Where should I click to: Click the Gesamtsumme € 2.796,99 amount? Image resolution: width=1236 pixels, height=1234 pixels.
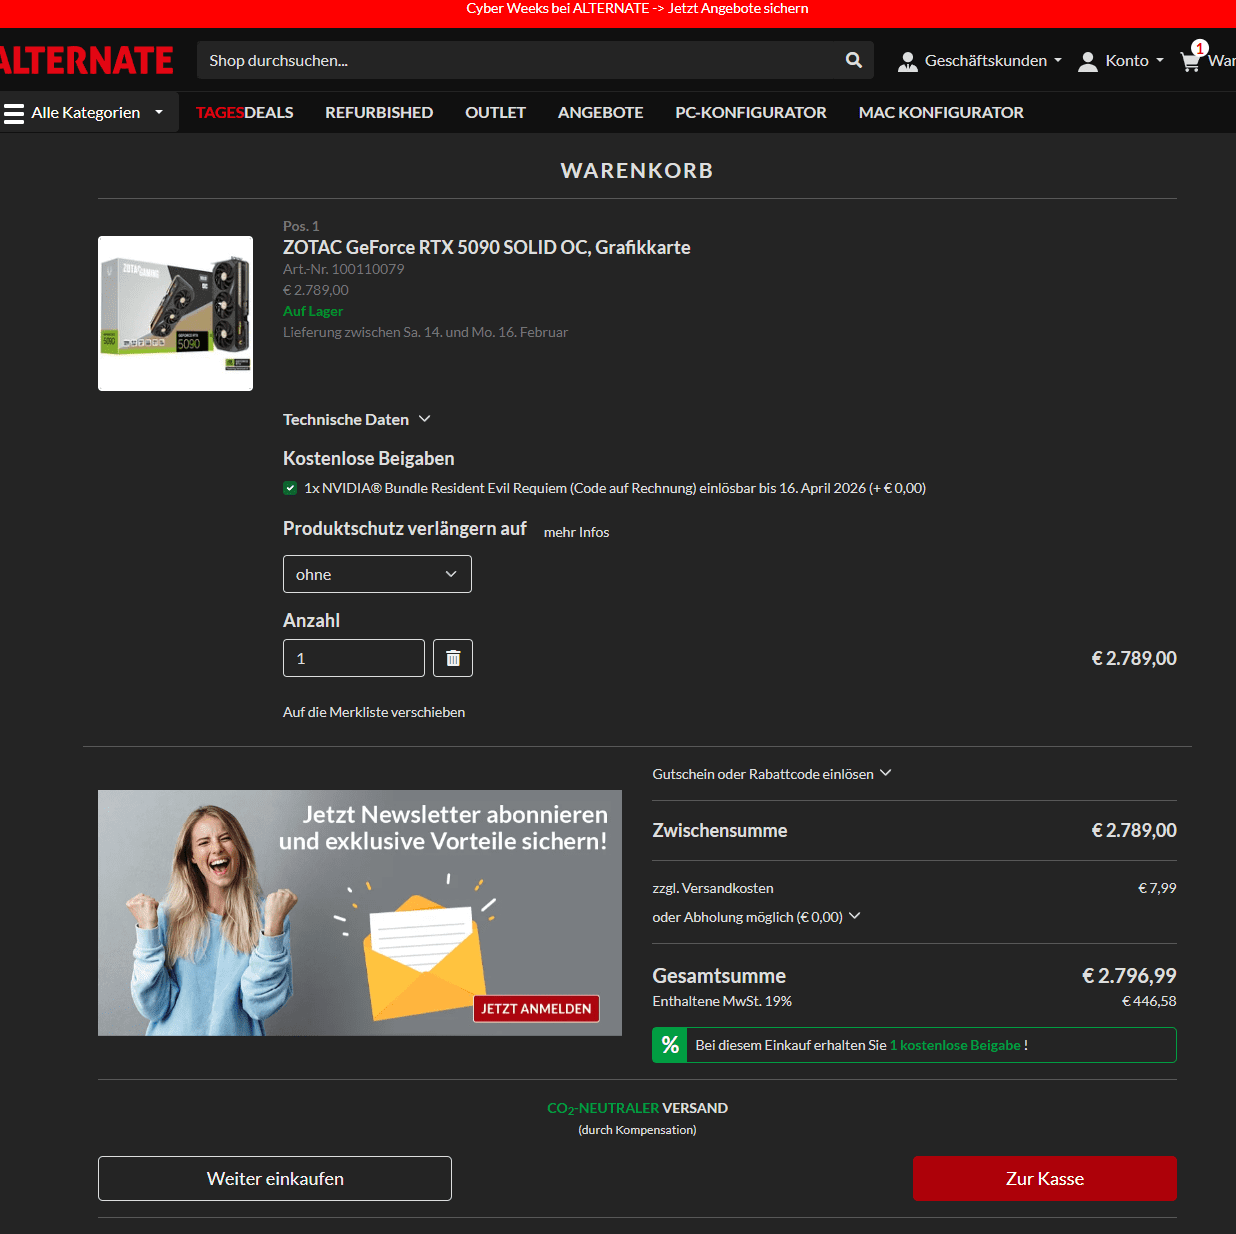(x=1129, y=975)
